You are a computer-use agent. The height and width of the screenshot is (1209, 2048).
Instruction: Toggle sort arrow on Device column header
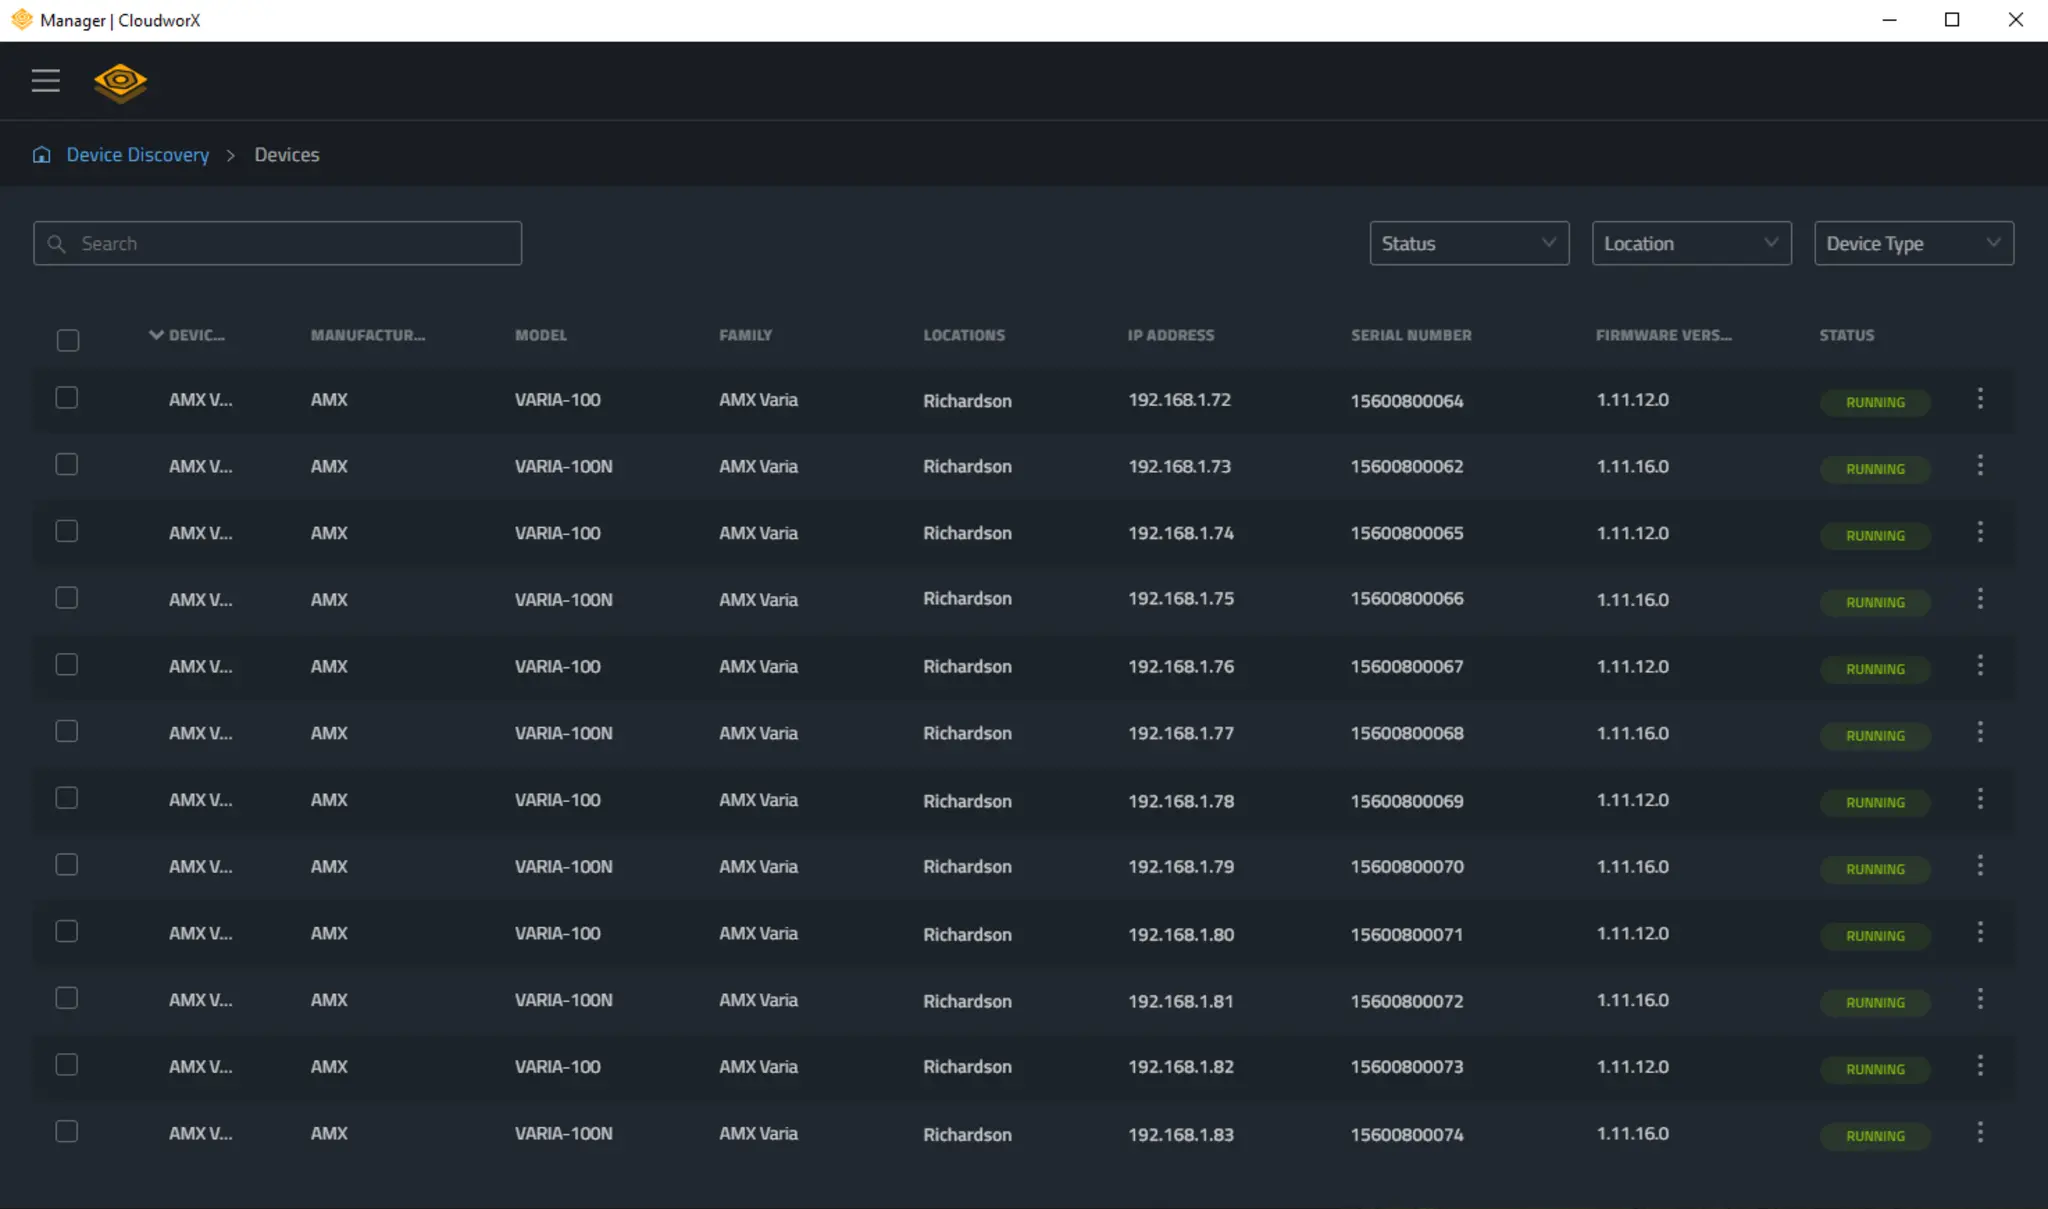click(x=156, y=335)
